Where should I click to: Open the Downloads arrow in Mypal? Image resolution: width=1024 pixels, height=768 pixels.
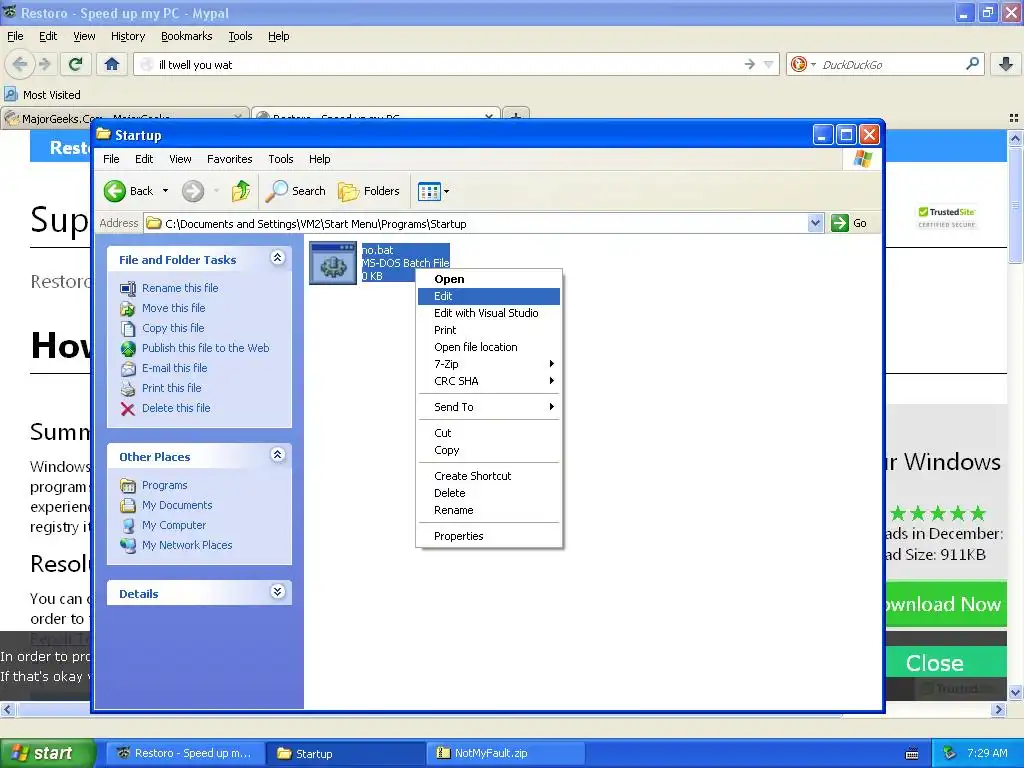1006,64
